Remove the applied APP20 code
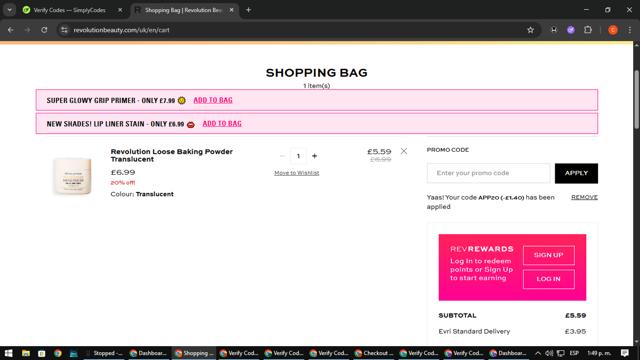This screenshot has width=640, height=360. [584, 197]
